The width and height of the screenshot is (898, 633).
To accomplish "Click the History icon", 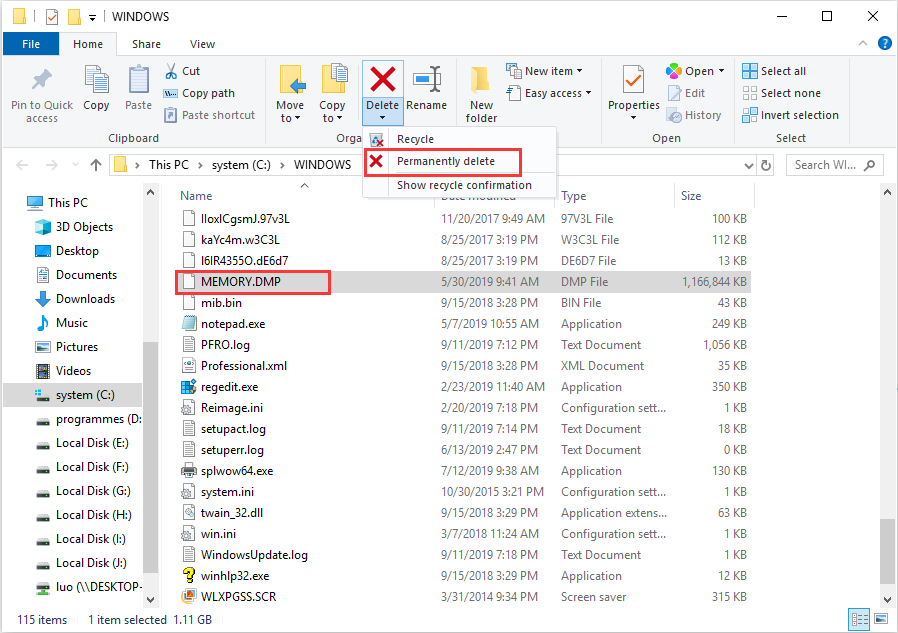I will click(x=675, y=115).
